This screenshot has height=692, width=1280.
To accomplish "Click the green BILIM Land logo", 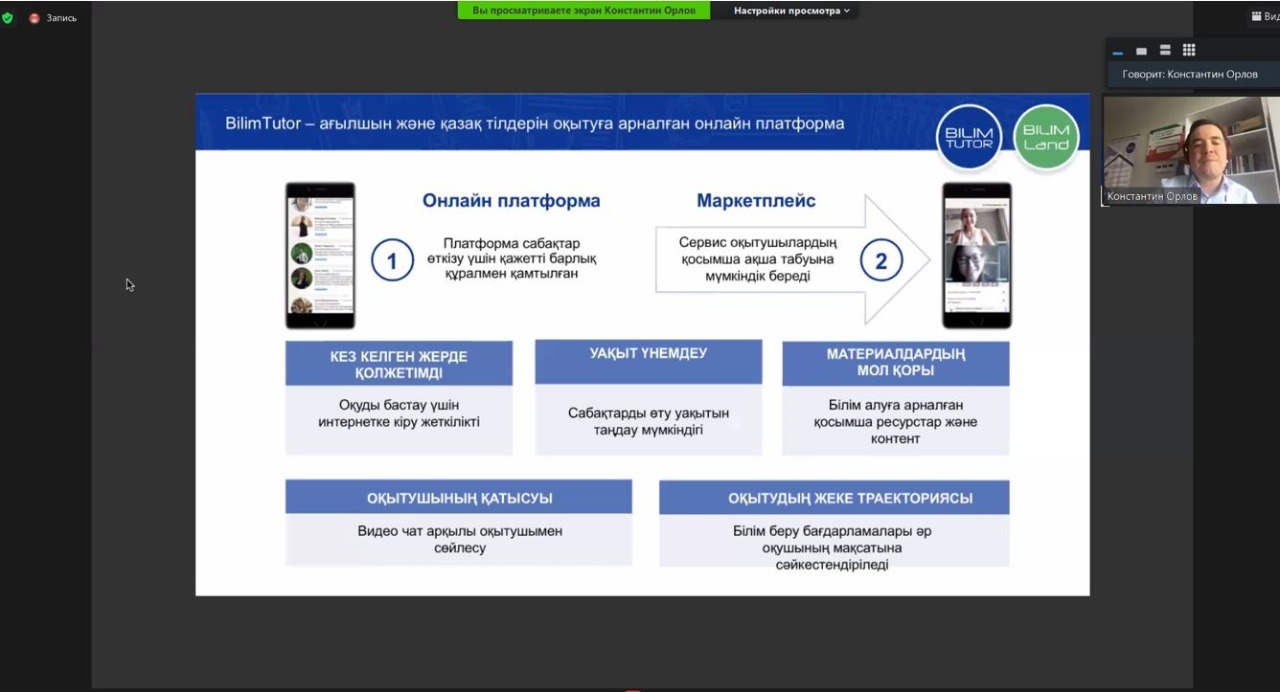I will point(1046,137).
